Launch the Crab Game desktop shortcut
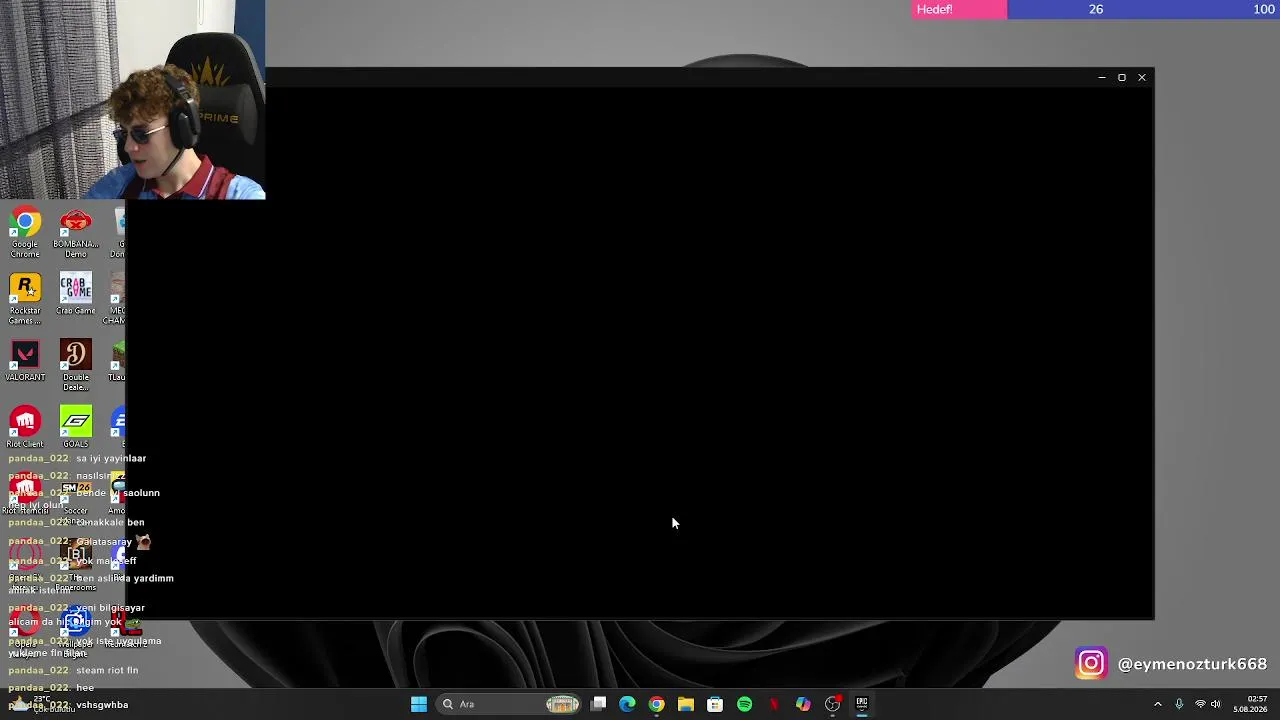1280x720 pixels. coord(76,294)
